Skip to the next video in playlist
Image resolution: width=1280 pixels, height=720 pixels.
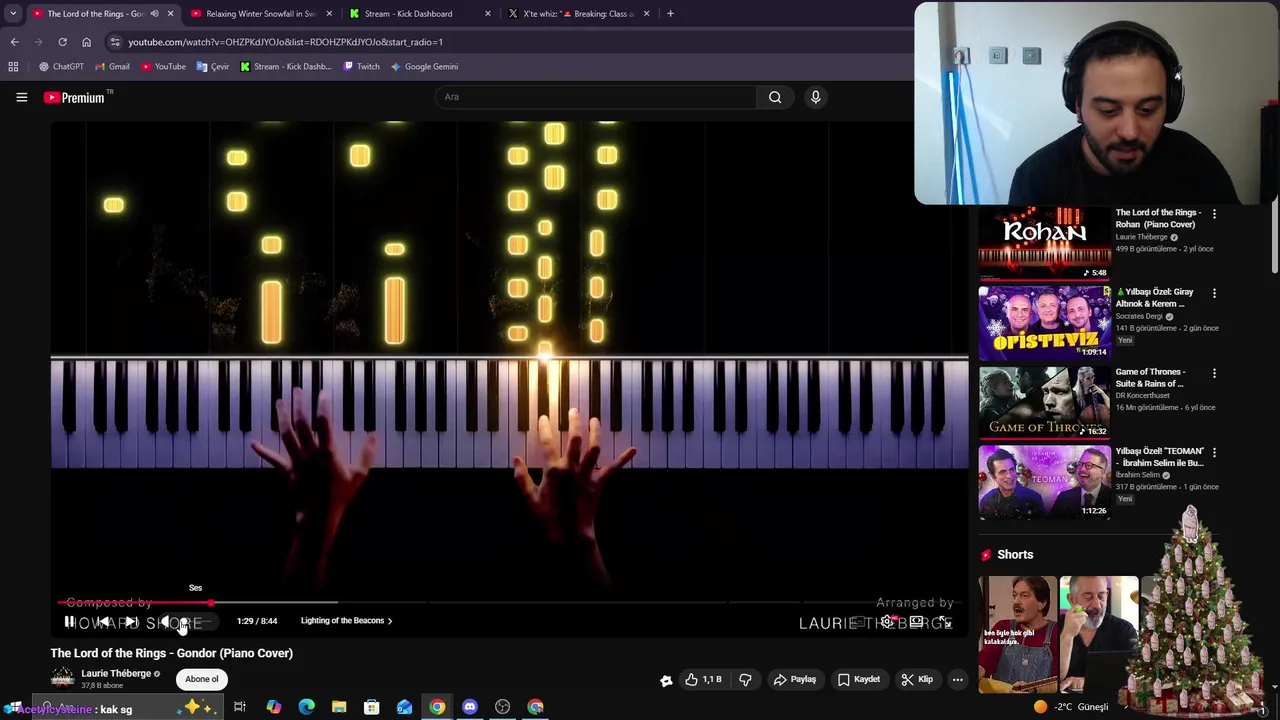[131, 622]
